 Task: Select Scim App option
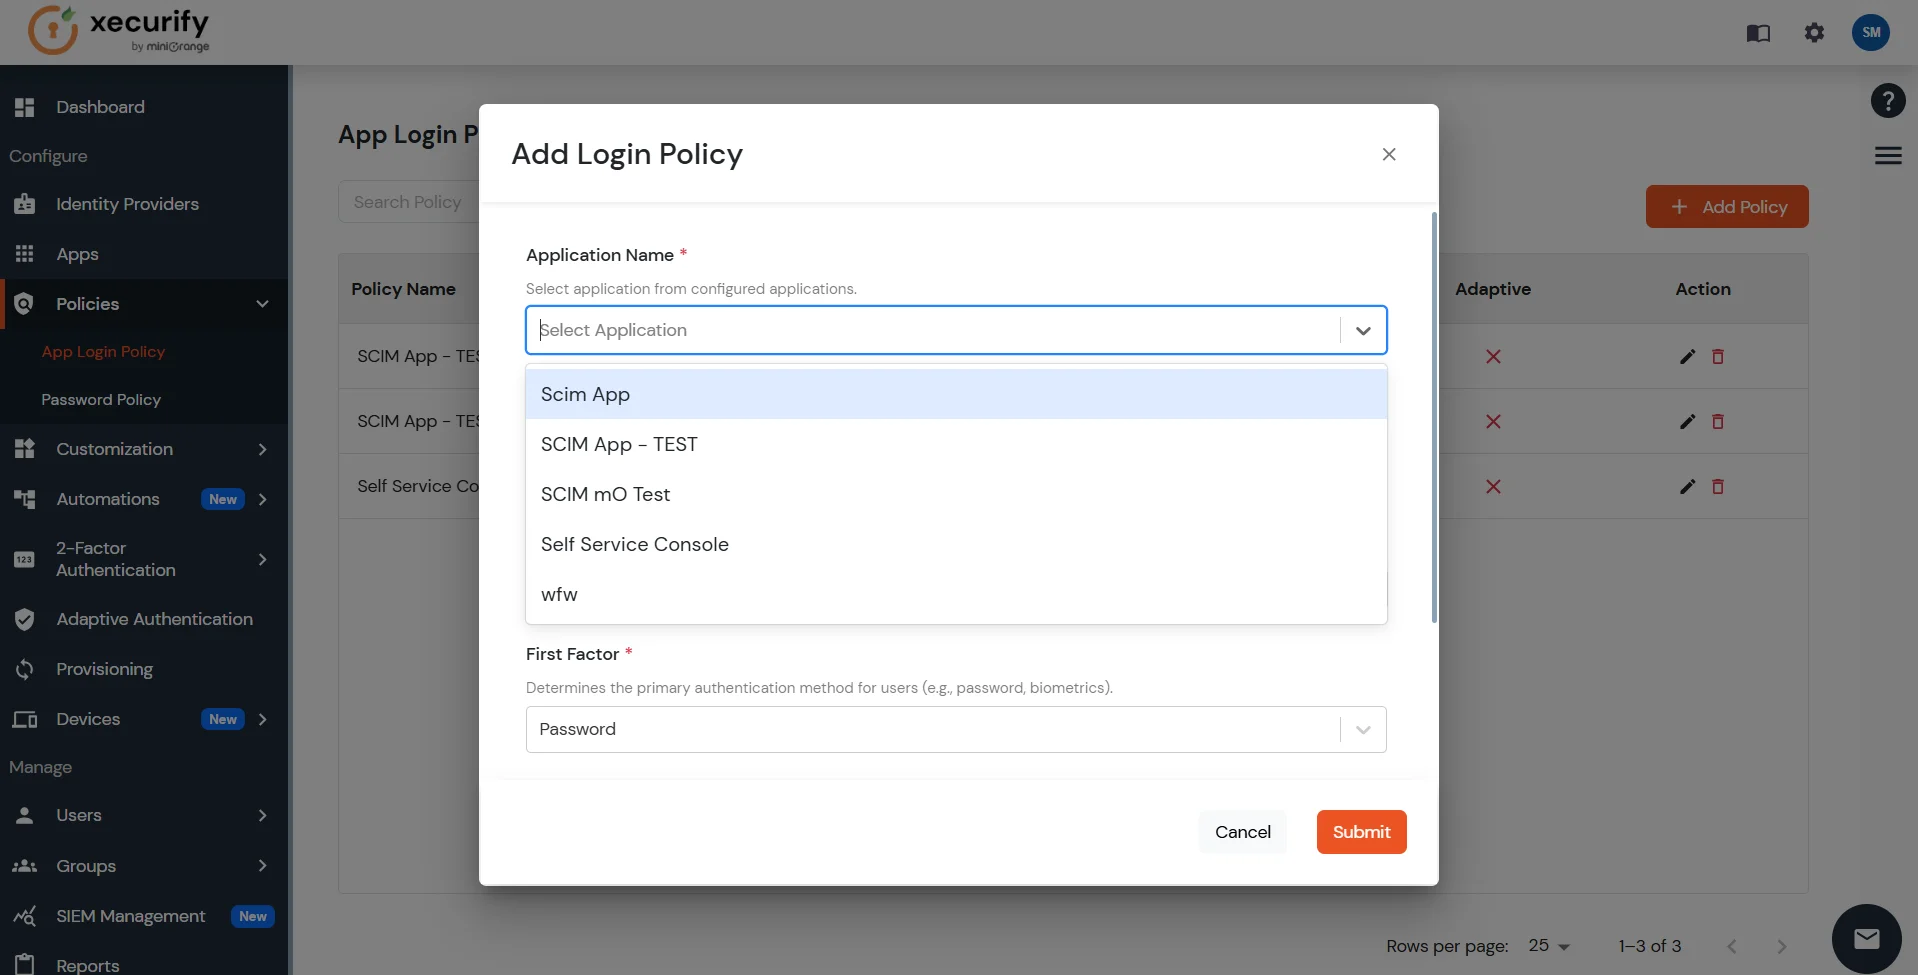tap(956, 394)
